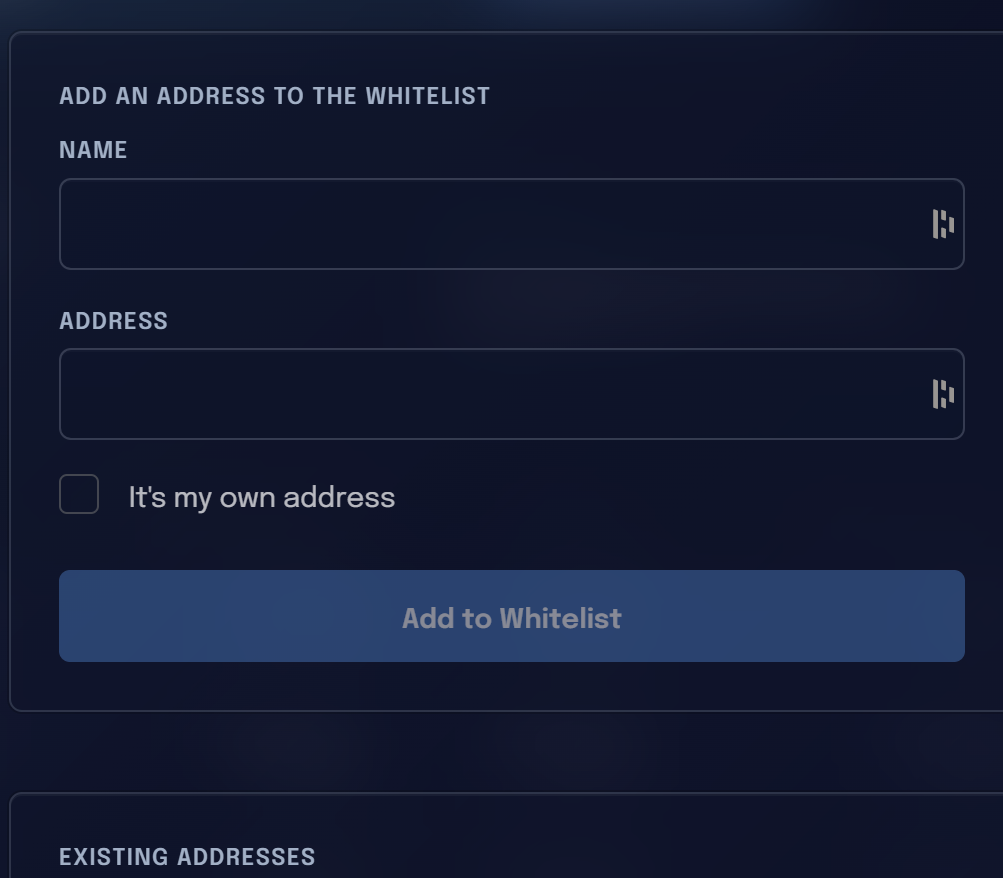Click the 'It's my own address' label text
Viewport: 1003px width, 878px height.
pyautogui.click(x=262, y=498)
